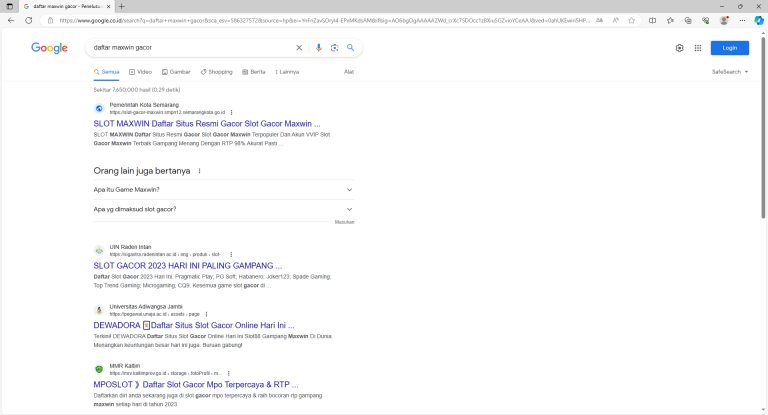
Task: Switch to the Berita tab
Action: [x=254, y=72]
